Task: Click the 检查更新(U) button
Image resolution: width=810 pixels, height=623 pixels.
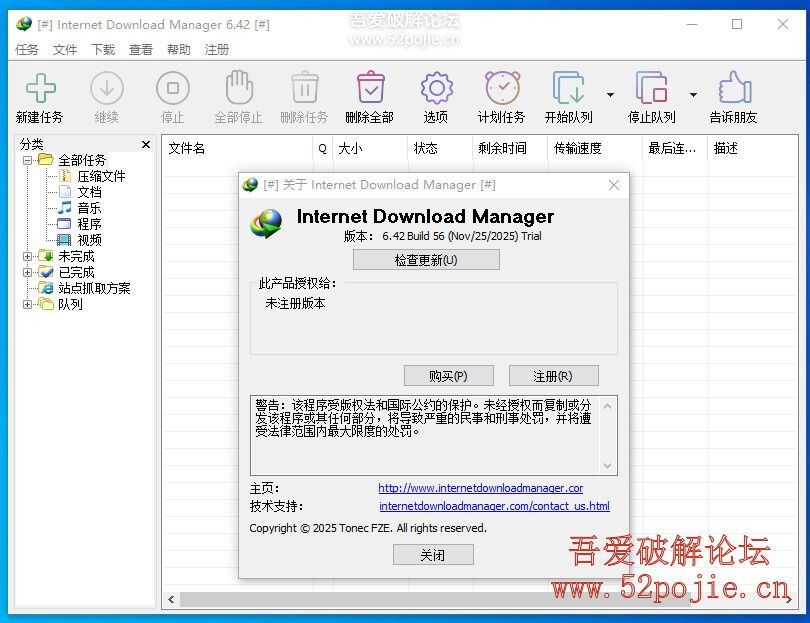Action: [425, 260]
